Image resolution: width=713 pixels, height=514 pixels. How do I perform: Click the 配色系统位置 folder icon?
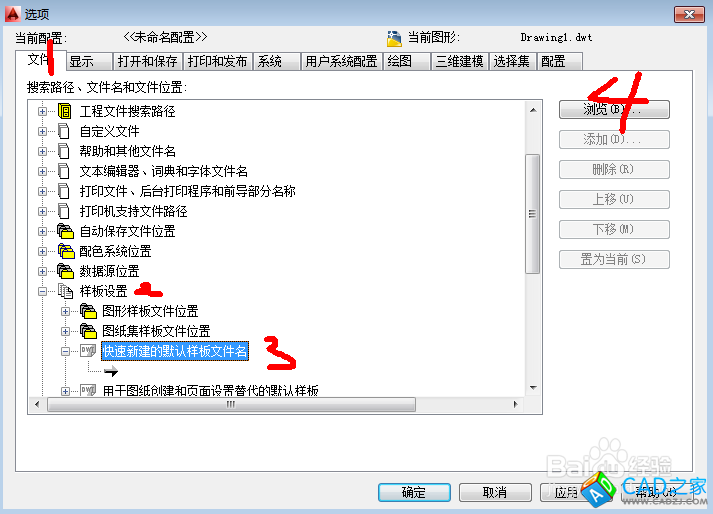point(65,251)
